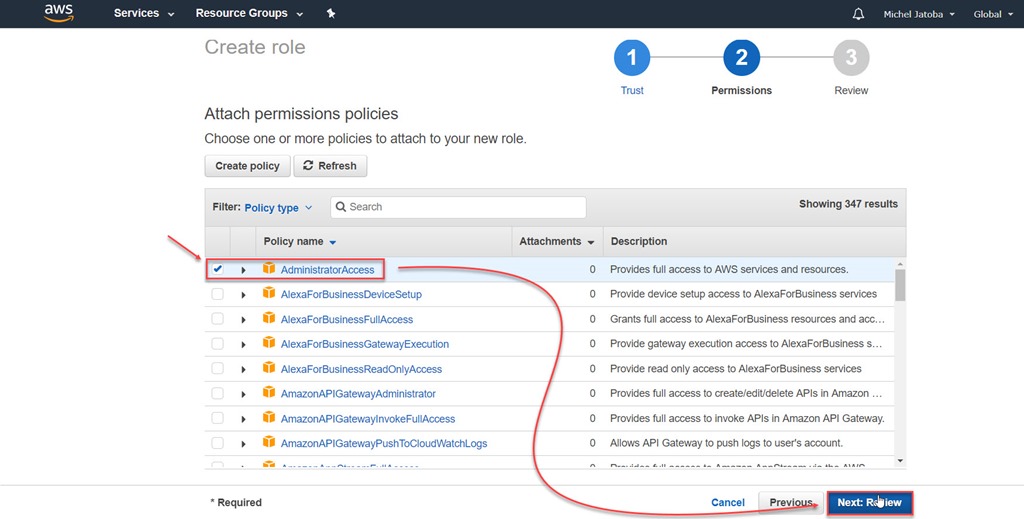This screenshot has height=519, width=1024.
Task: Open the AlexaForBusinessDeviceSetup policy link
Action: point(351,294)
